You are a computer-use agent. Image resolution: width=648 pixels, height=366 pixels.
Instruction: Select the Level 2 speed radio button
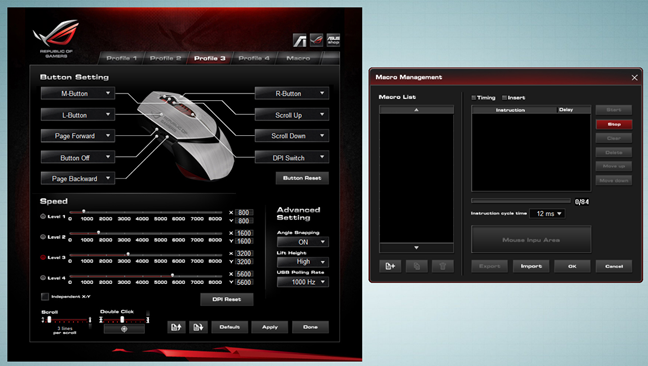pos(43,237)
